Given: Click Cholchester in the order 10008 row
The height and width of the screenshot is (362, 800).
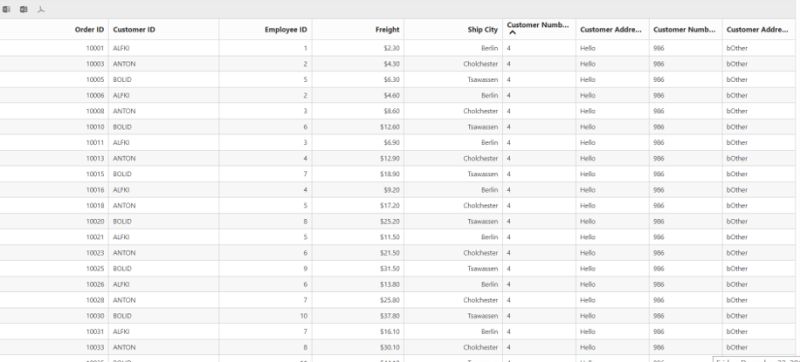Looking at the screenshot, I should [x=481, y=111].
